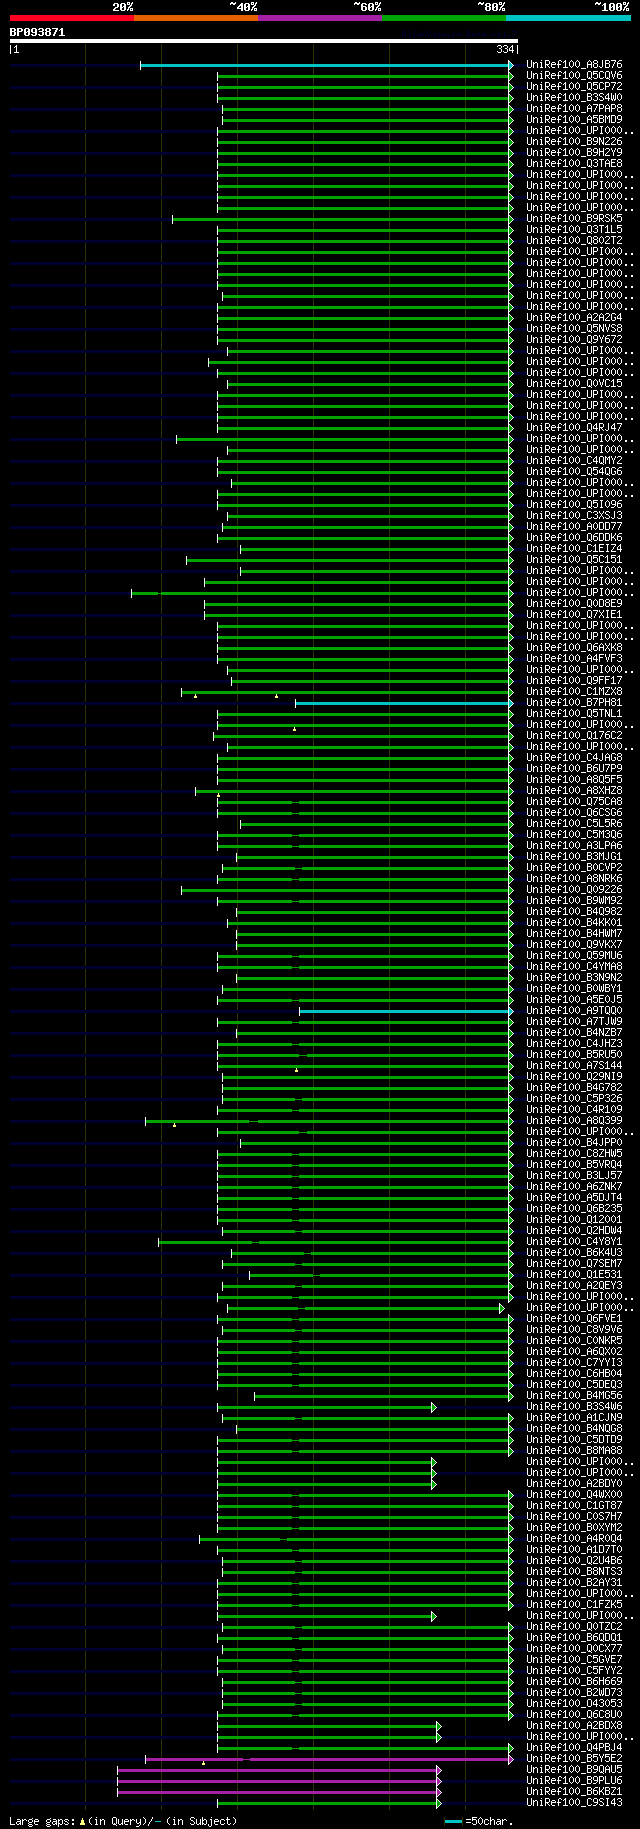Screen dimensions: 640x1829
Task: Click the UniRef100_Q5I096 entry
Action: [x=574, y=505]
